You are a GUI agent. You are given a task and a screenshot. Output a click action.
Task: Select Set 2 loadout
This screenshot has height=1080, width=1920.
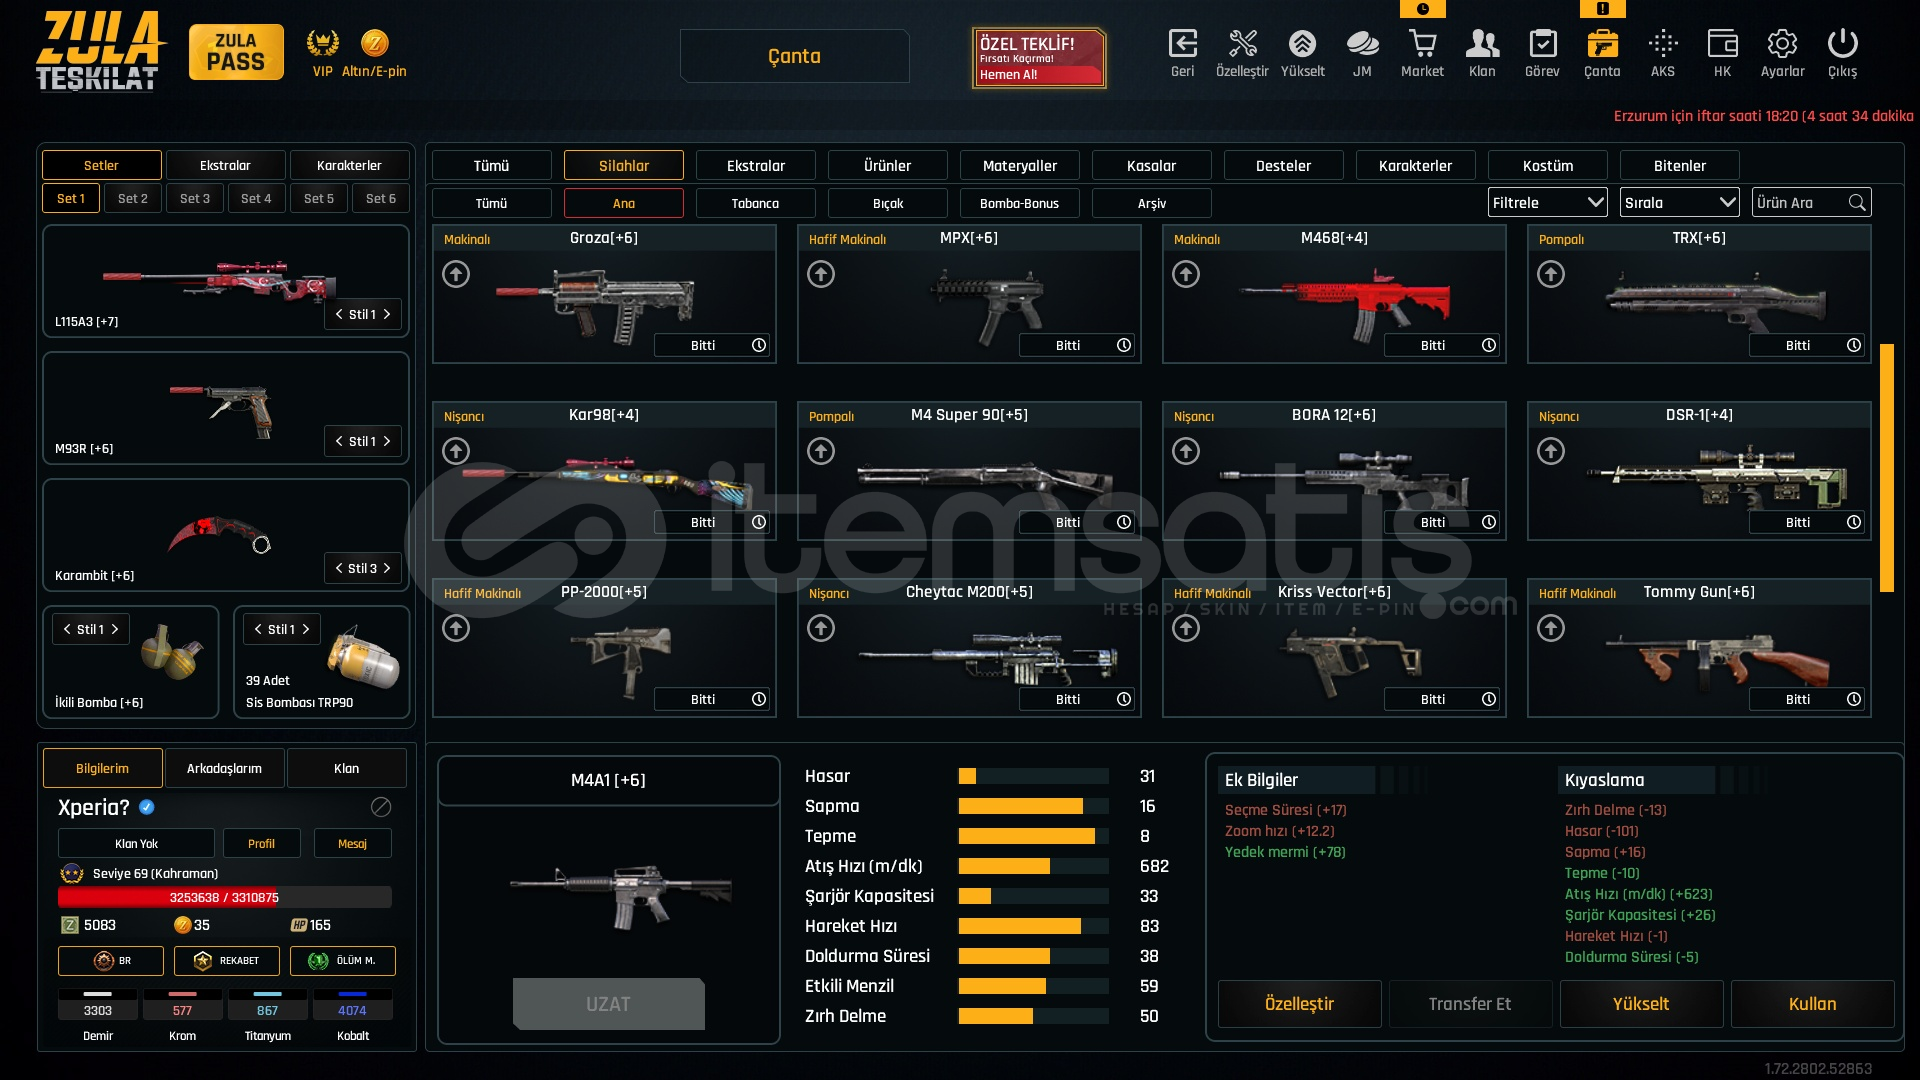(133, 198)
